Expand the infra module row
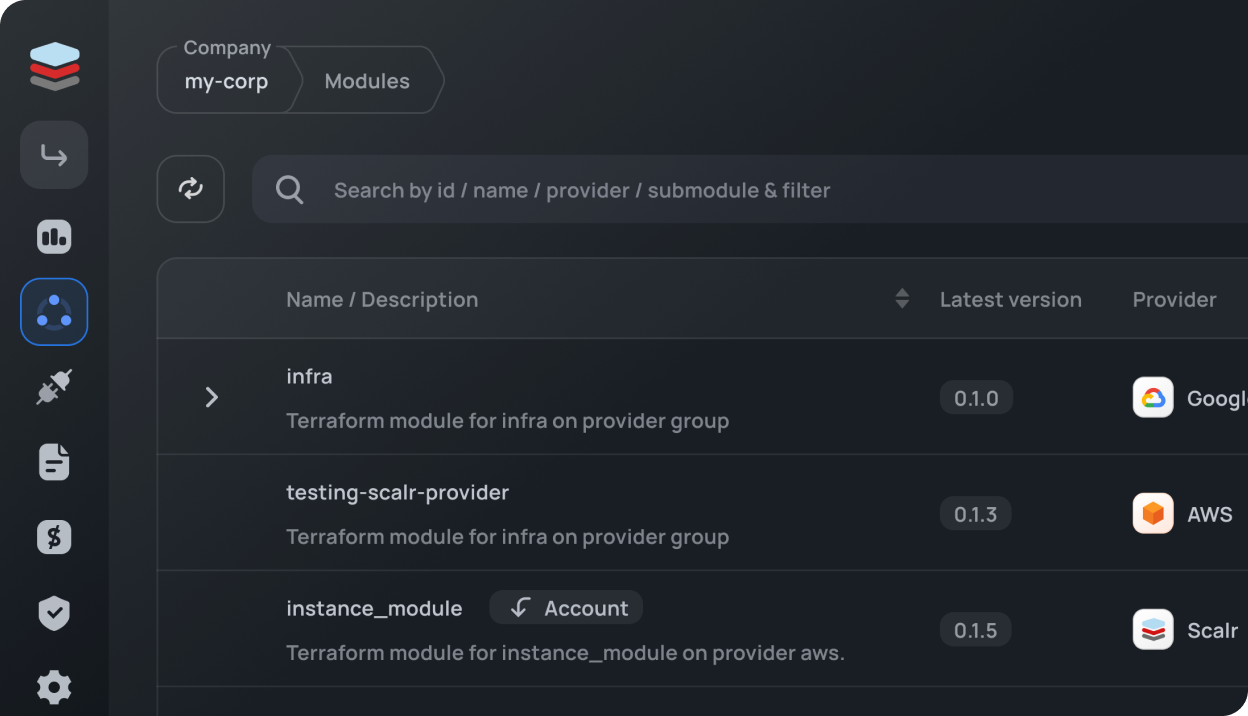1248x716 pixels. pos(211,397)
